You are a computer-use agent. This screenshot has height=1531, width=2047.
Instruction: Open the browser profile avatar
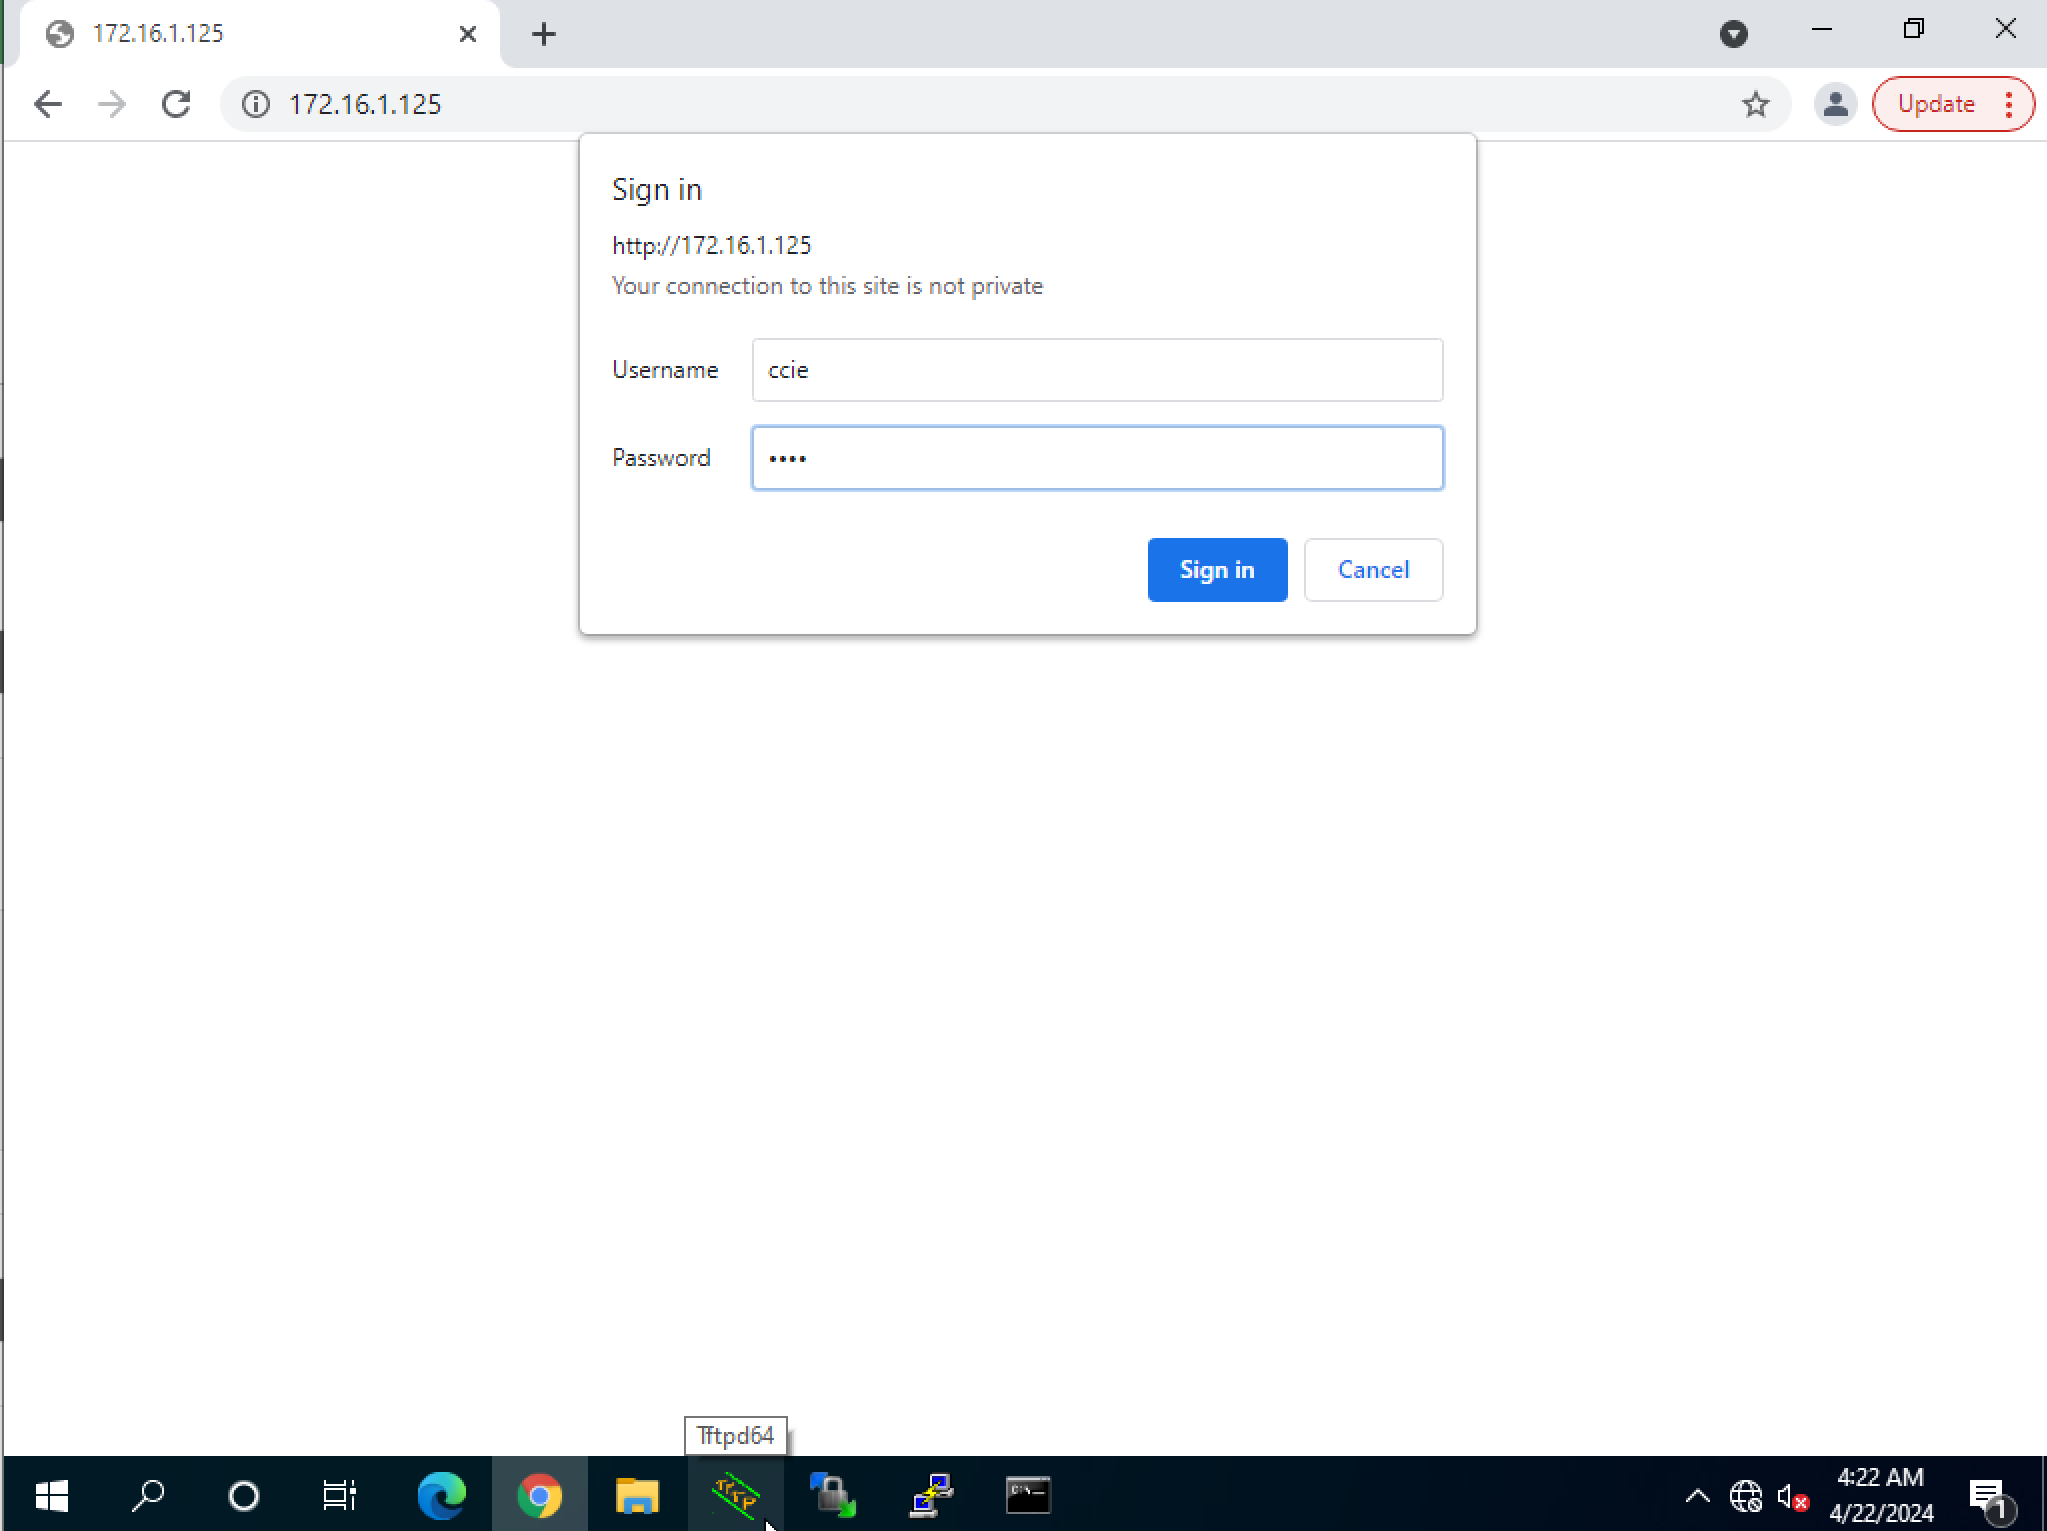pos(1834,103)
